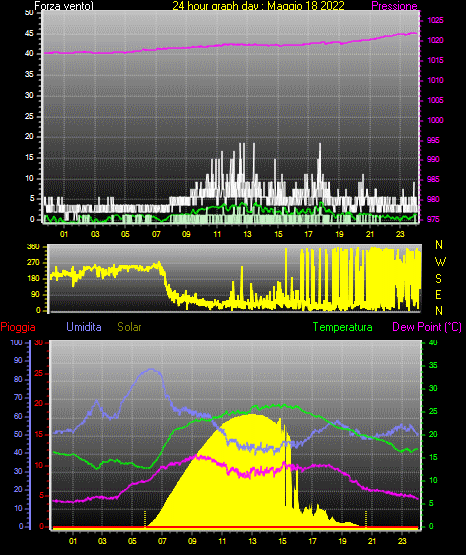Click hour 09 under the wind speed chart

click(186, 234)
